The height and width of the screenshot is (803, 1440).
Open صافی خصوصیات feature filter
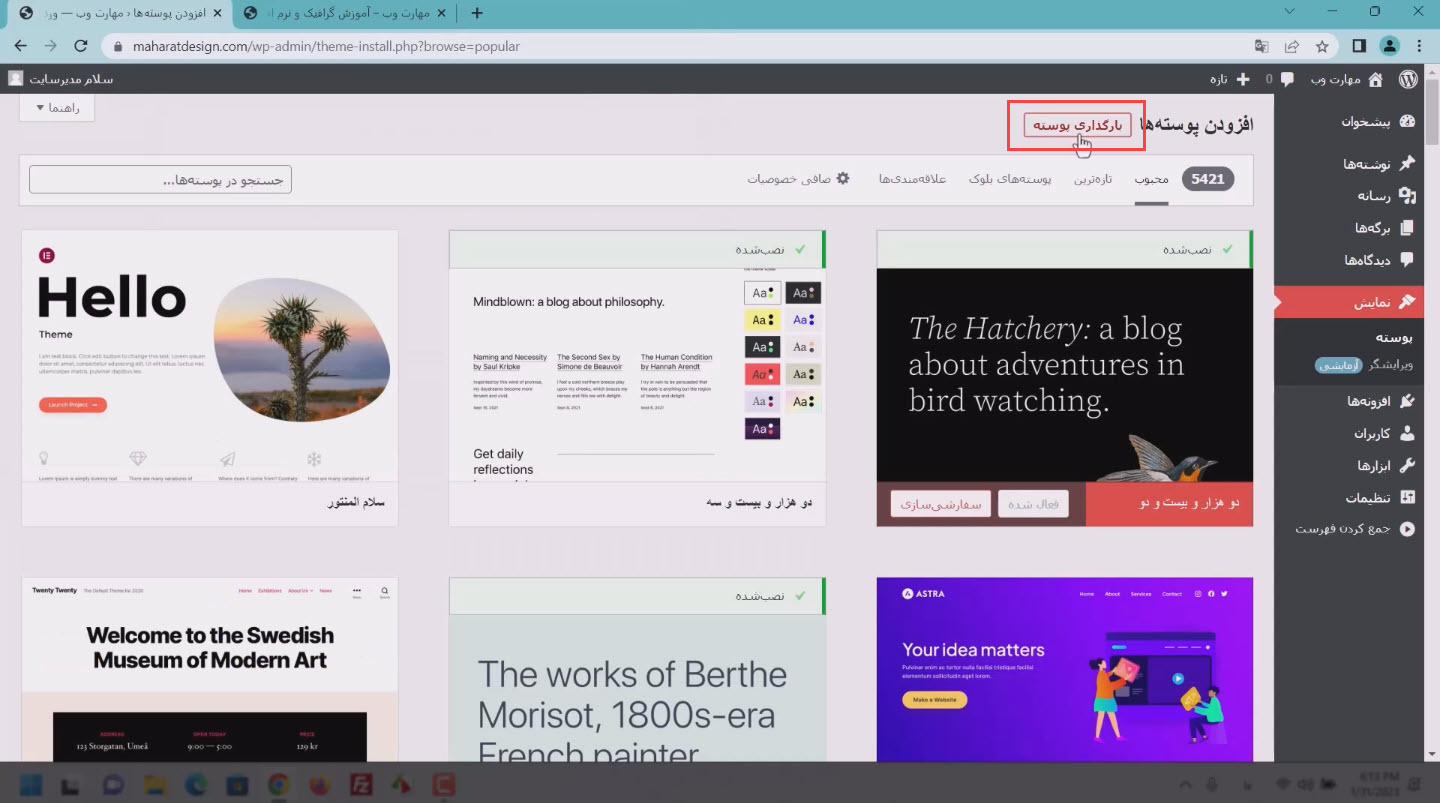[798, 179]
